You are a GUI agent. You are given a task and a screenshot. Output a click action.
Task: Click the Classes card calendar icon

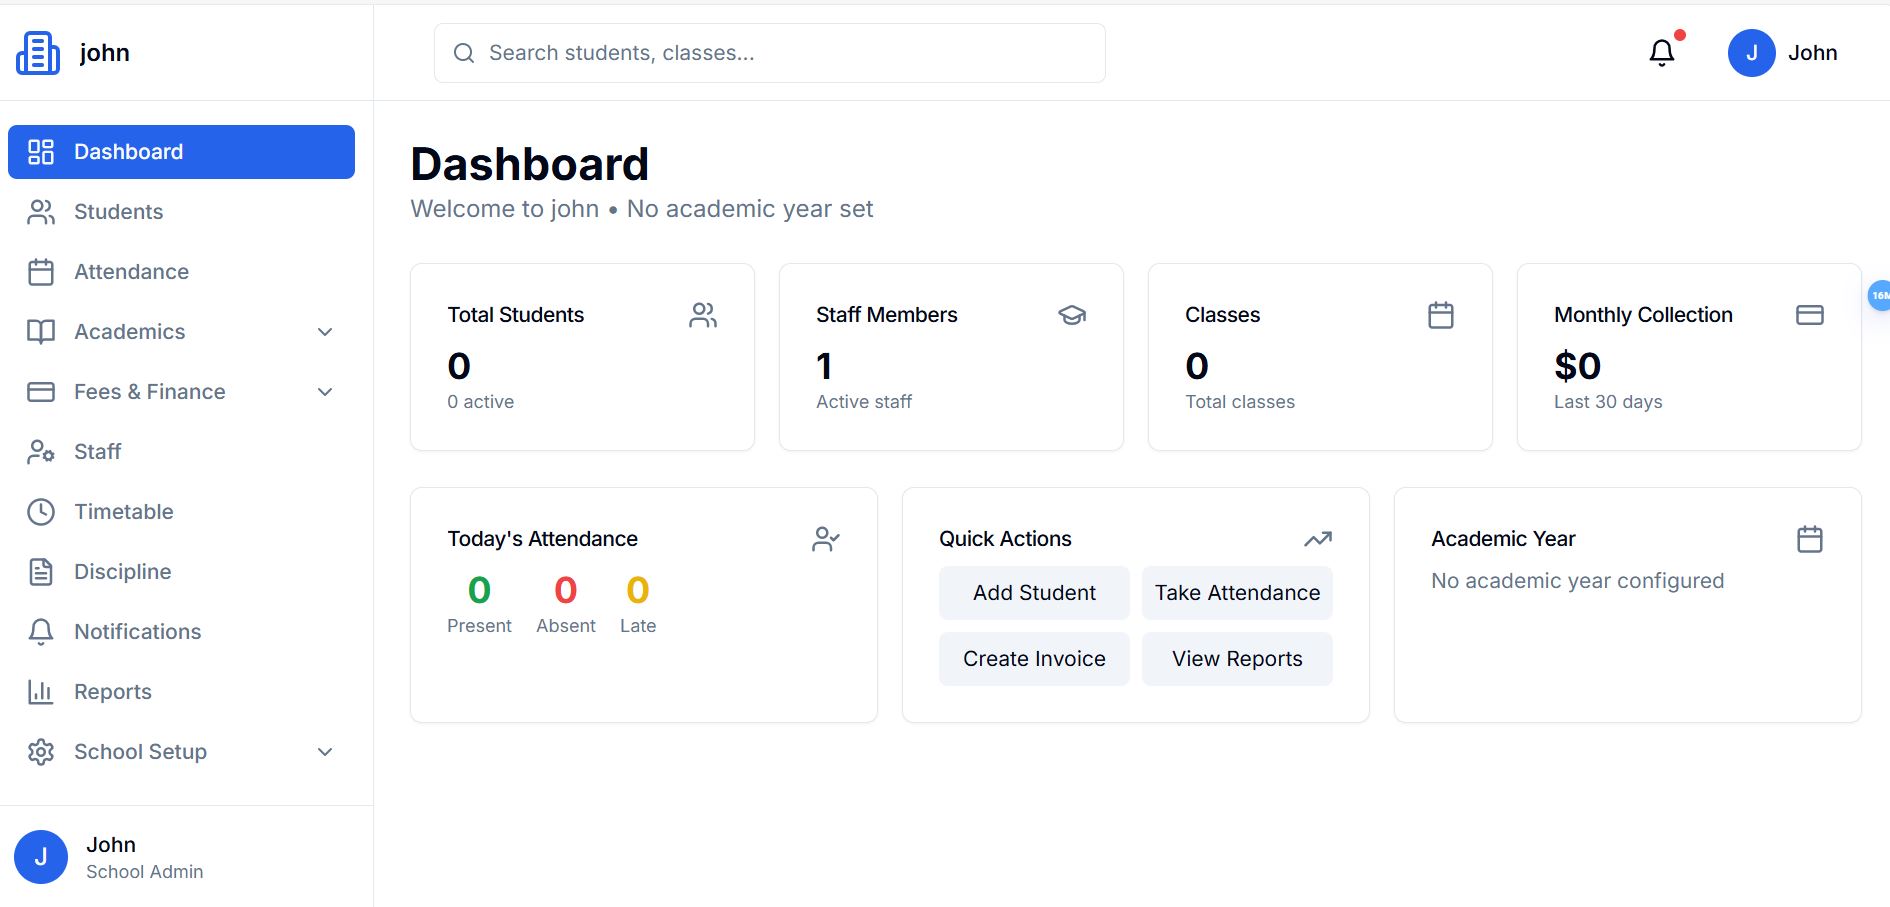(x=1440, y=315)
